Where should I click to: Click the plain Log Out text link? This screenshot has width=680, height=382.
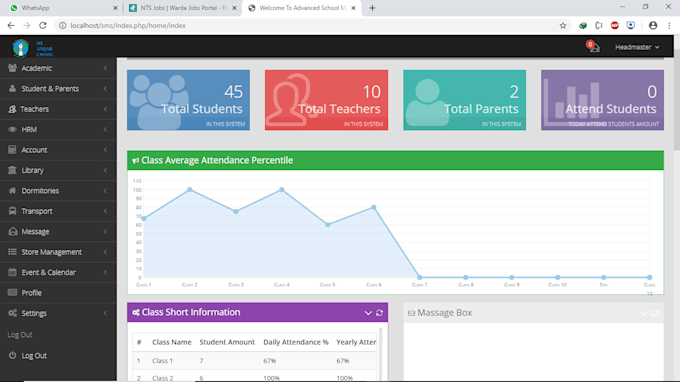20,335
